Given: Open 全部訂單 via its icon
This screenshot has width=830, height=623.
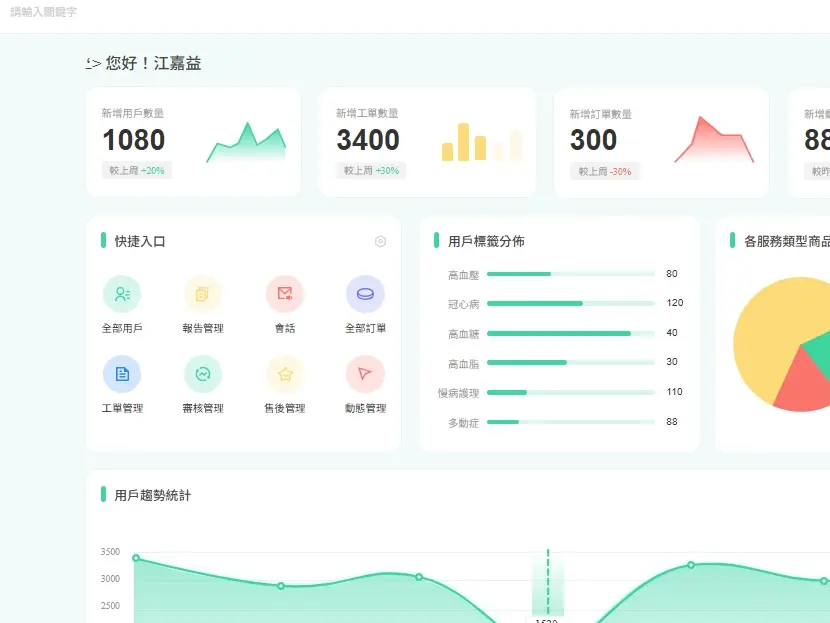Looking at the screenshot, I should pos(364,294).
